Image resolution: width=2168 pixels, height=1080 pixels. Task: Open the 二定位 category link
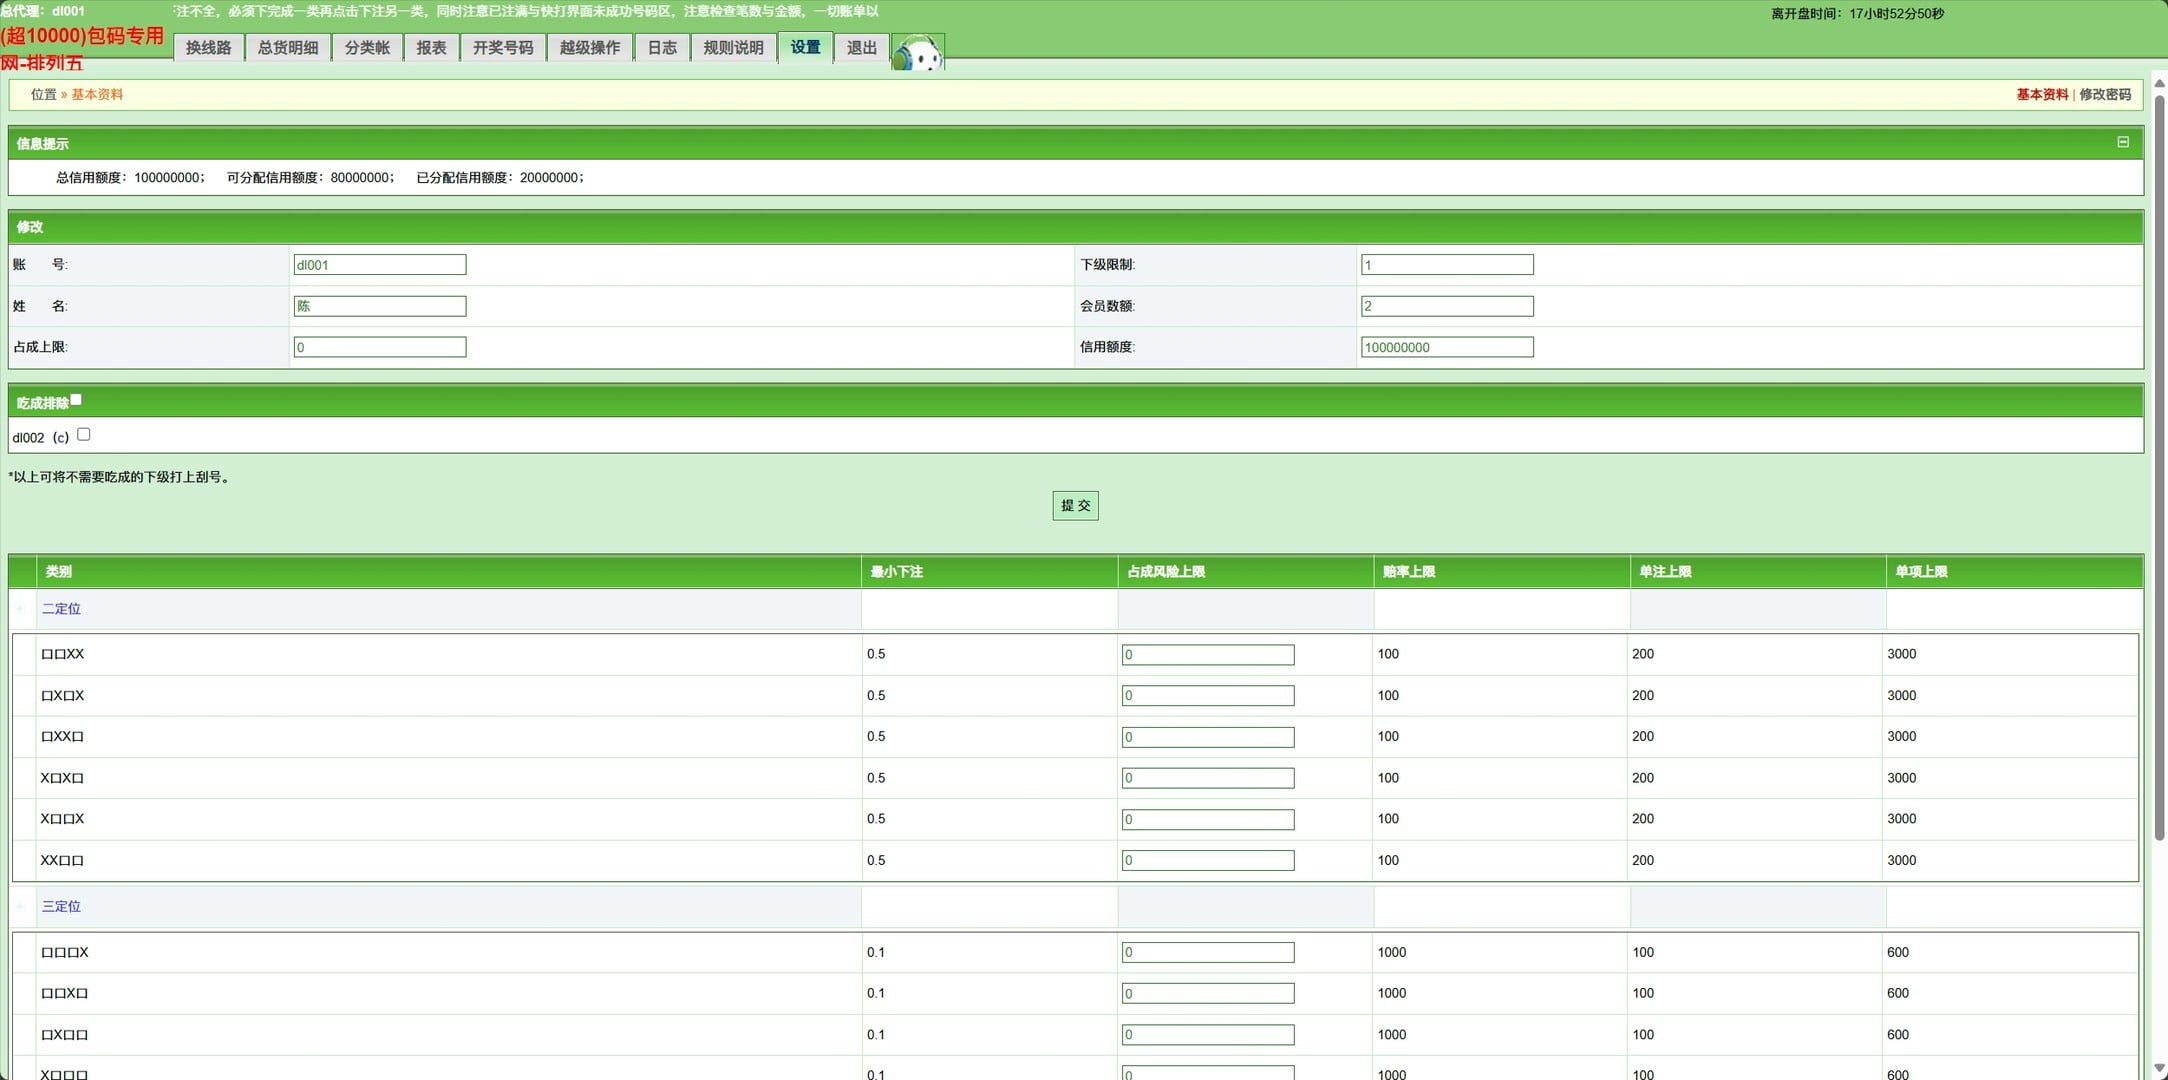[x=61, y=608]
